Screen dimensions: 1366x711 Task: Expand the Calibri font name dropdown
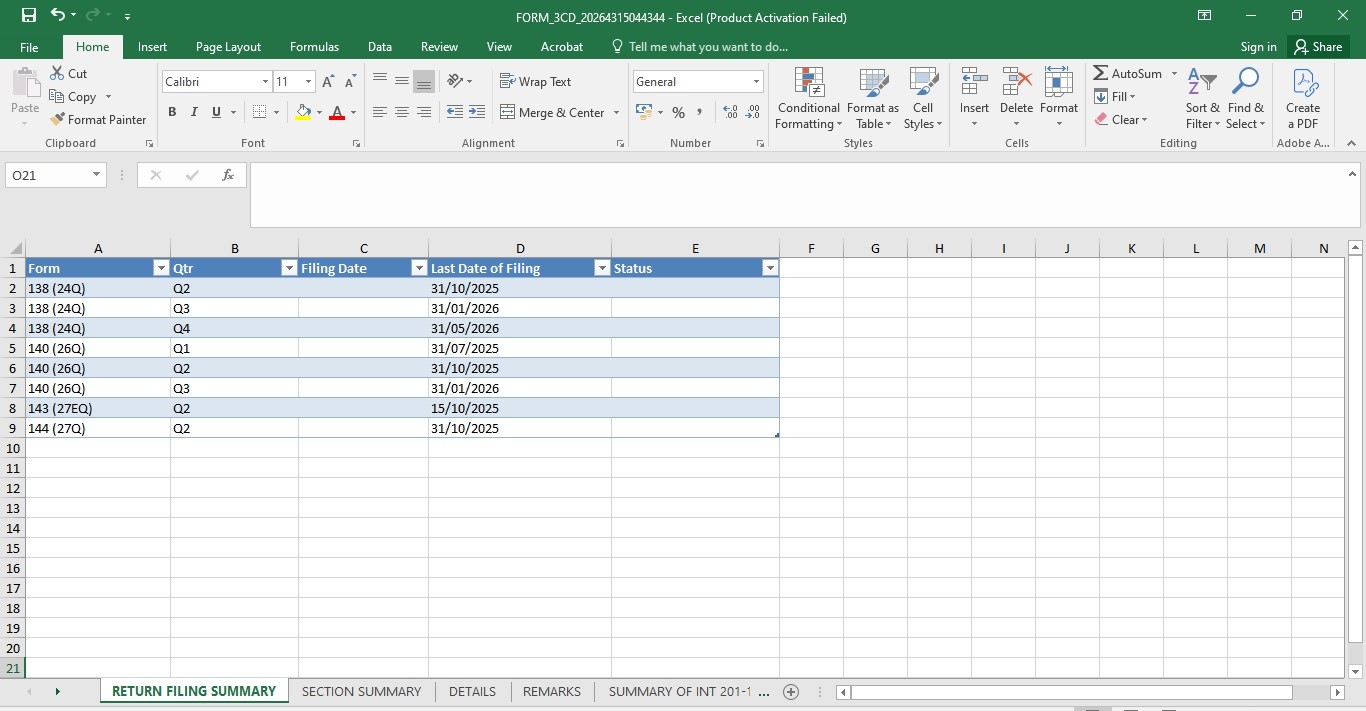click(265, 81)
